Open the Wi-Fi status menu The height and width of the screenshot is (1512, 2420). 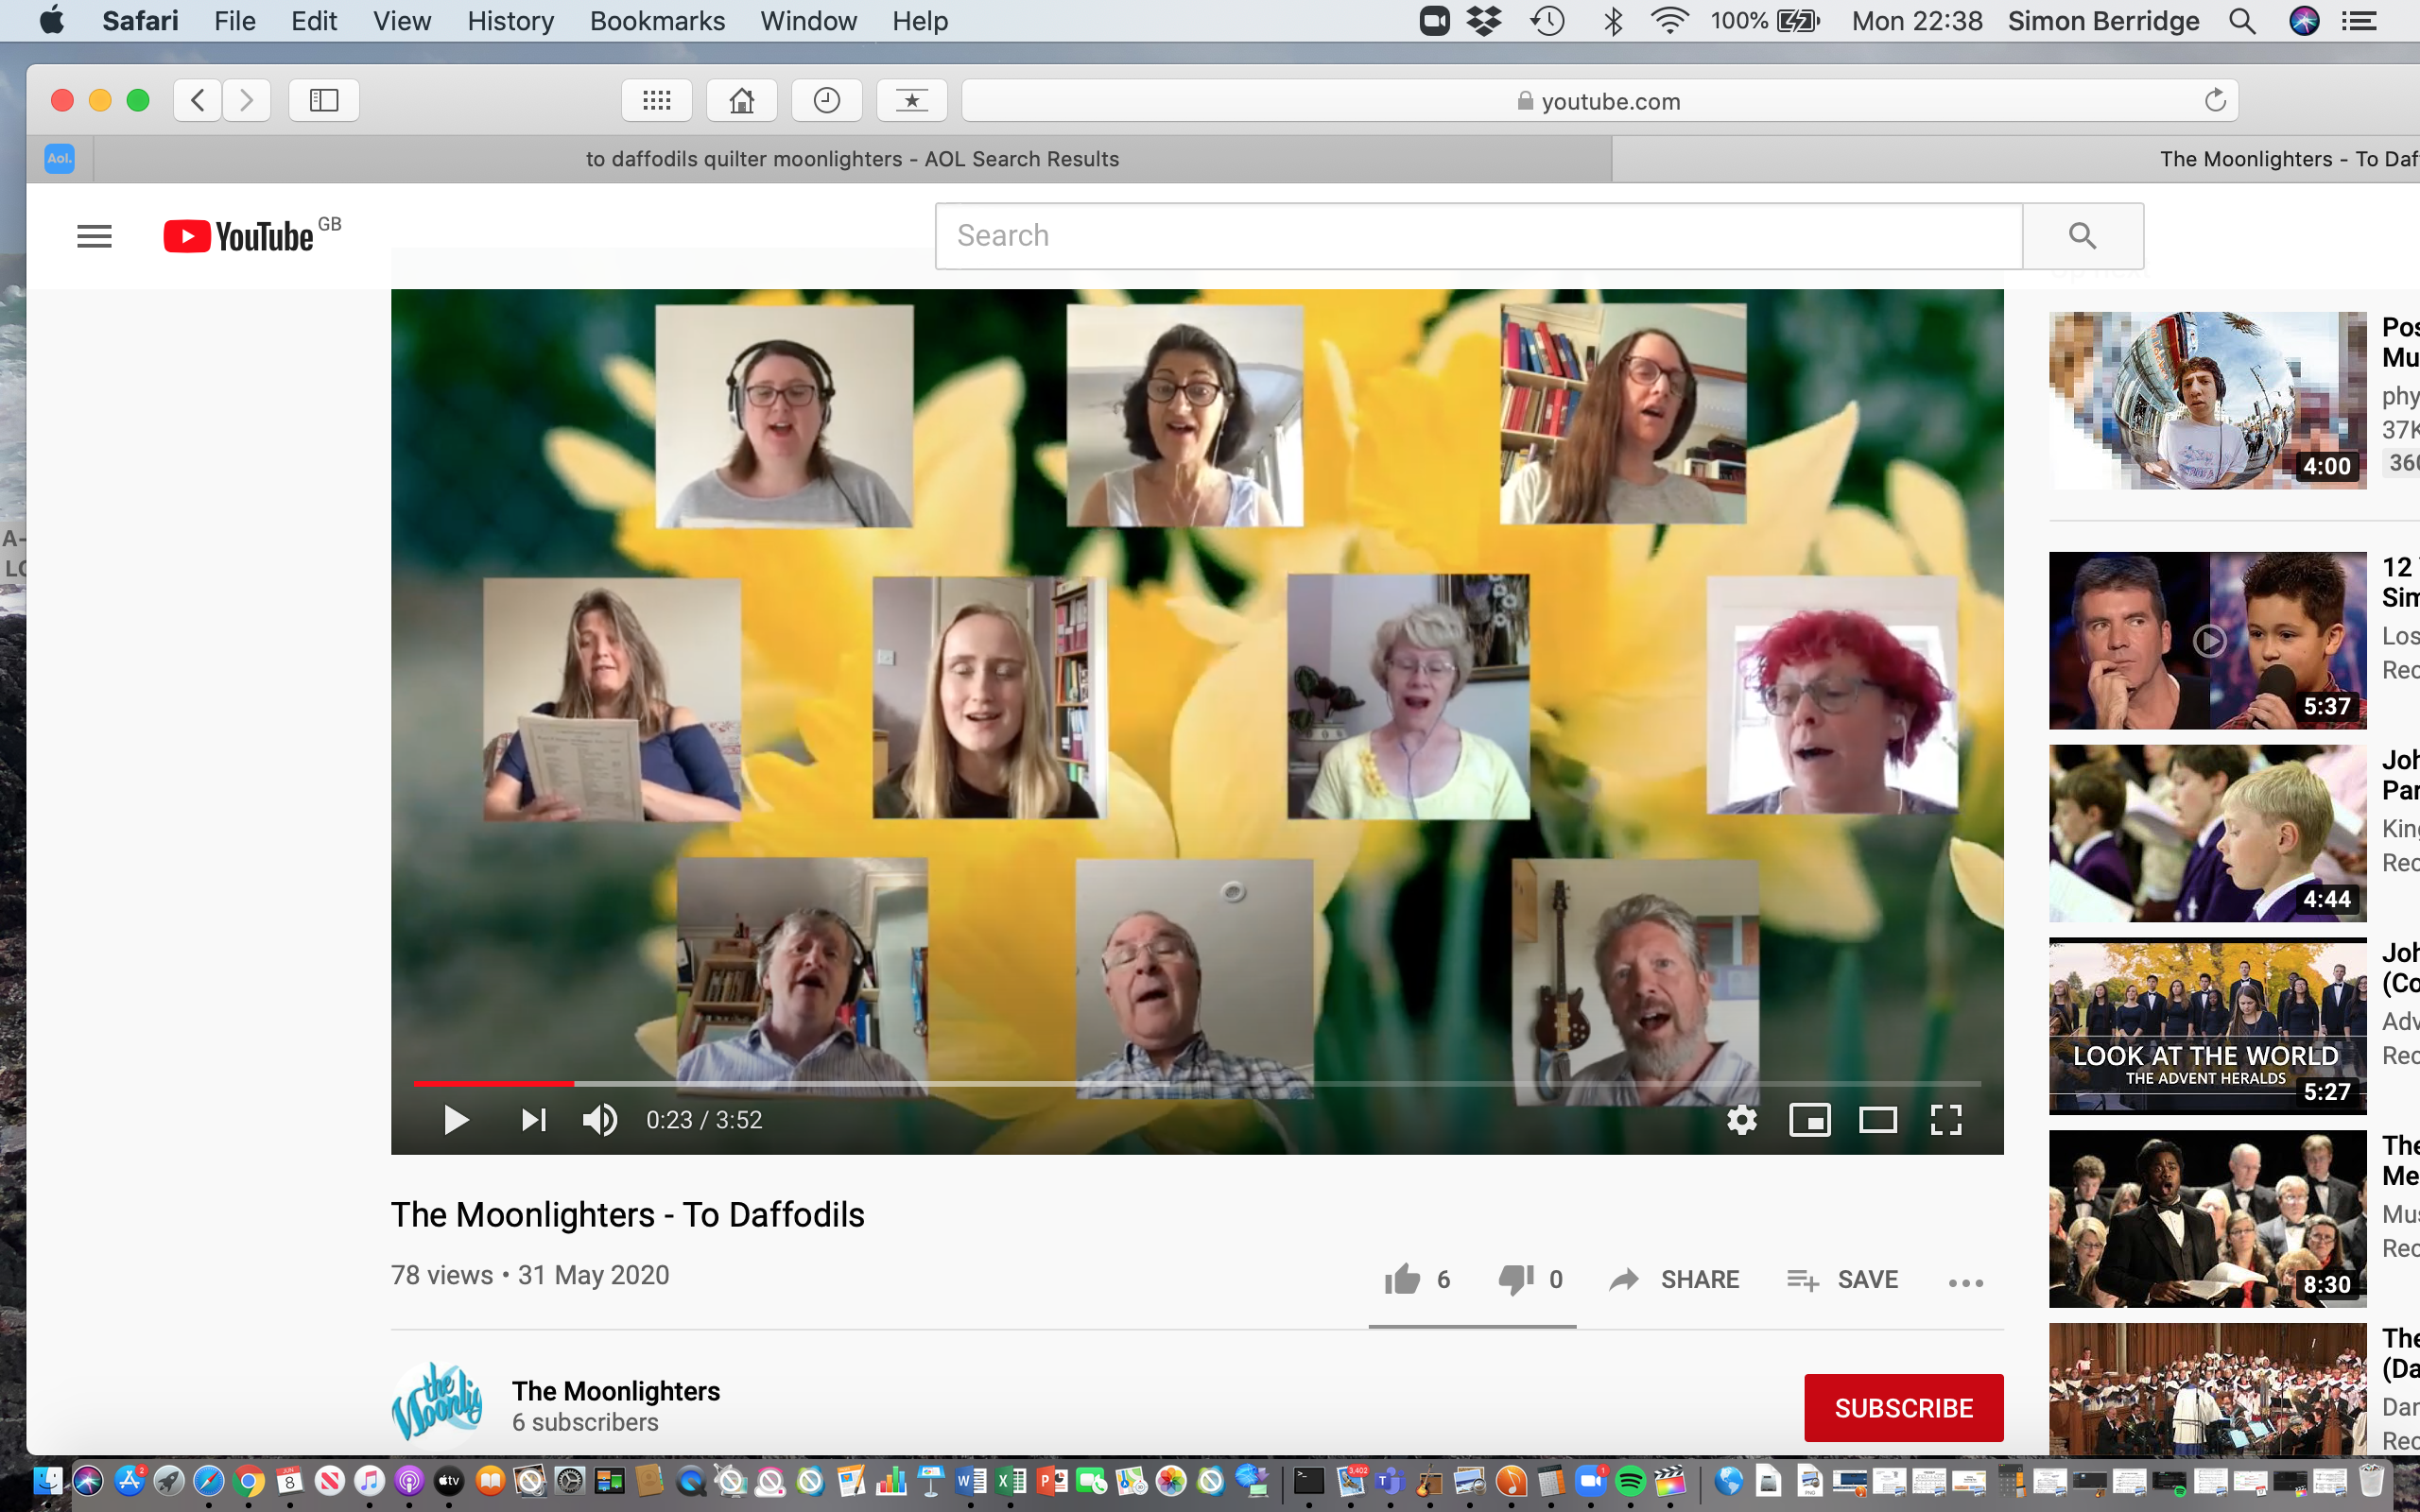(x=1669, y=21)
